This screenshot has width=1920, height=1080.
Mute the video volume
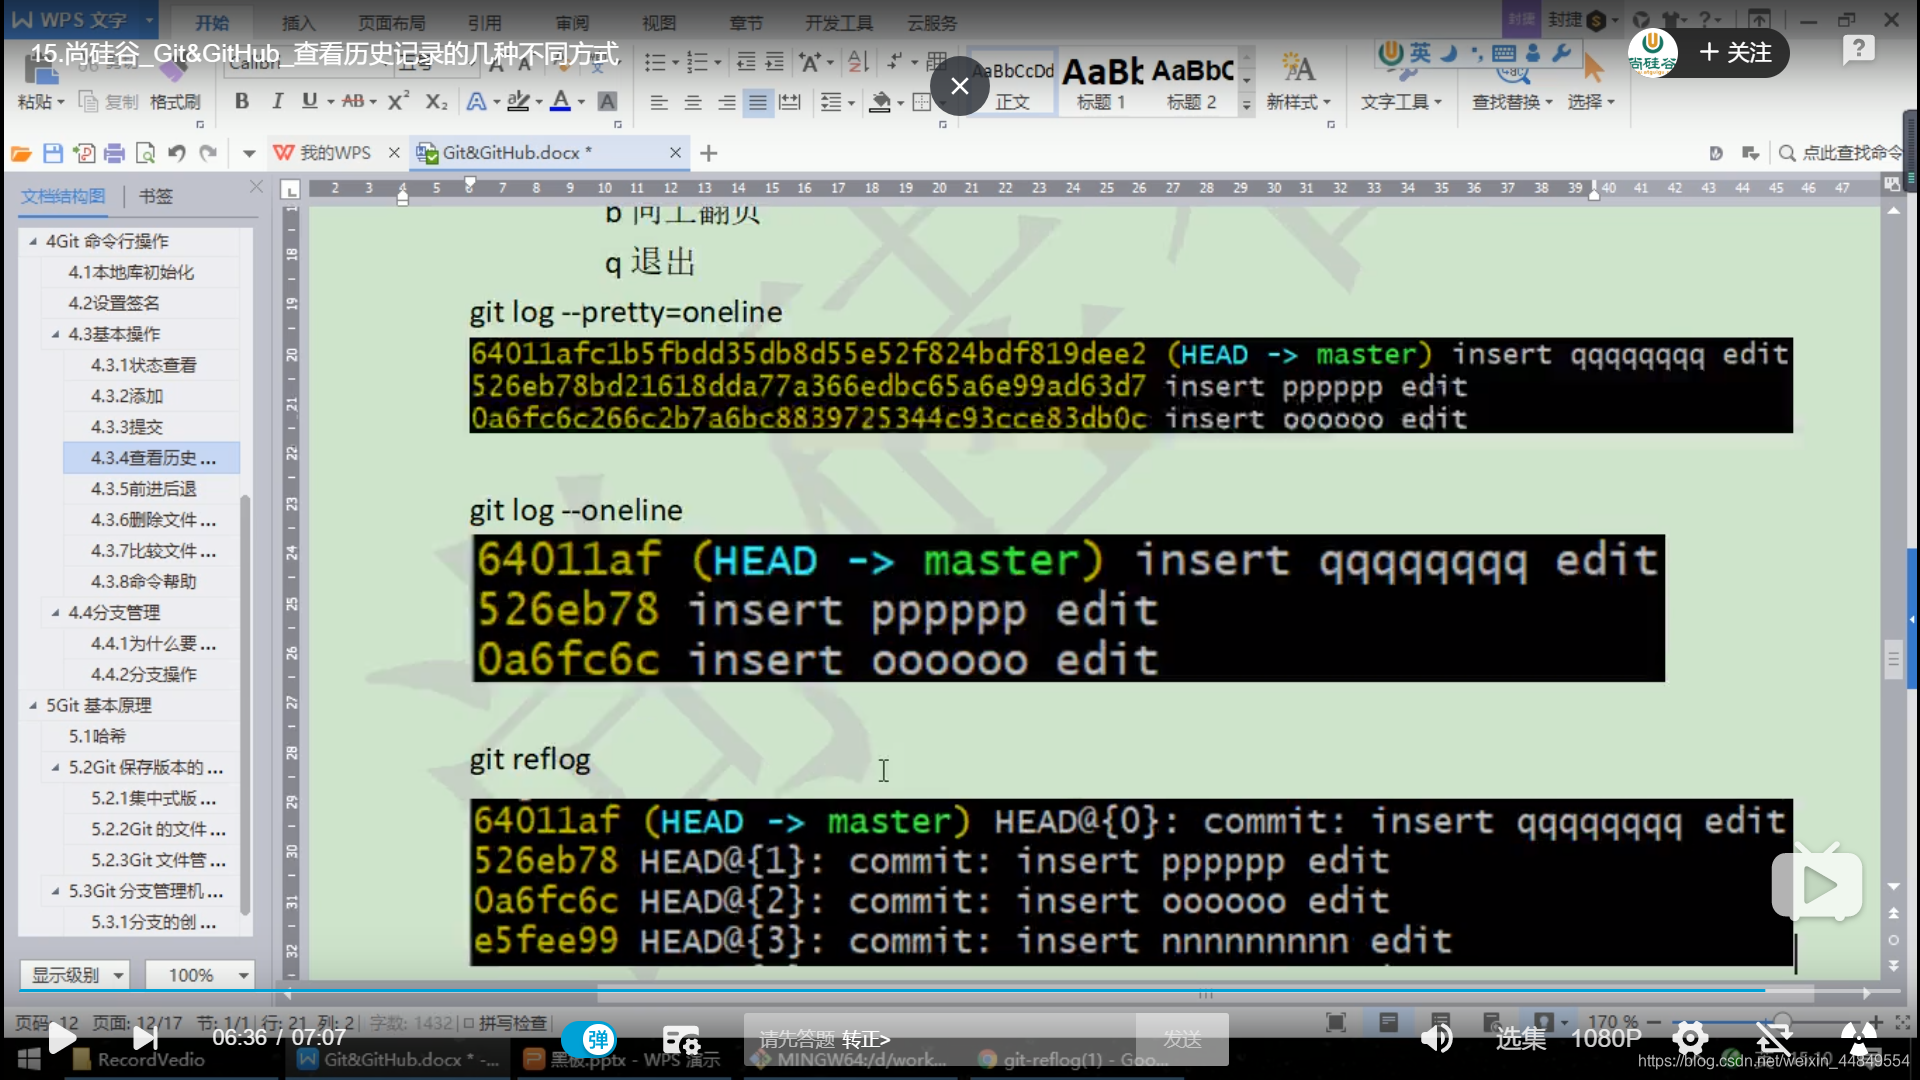point(1437,1038)
